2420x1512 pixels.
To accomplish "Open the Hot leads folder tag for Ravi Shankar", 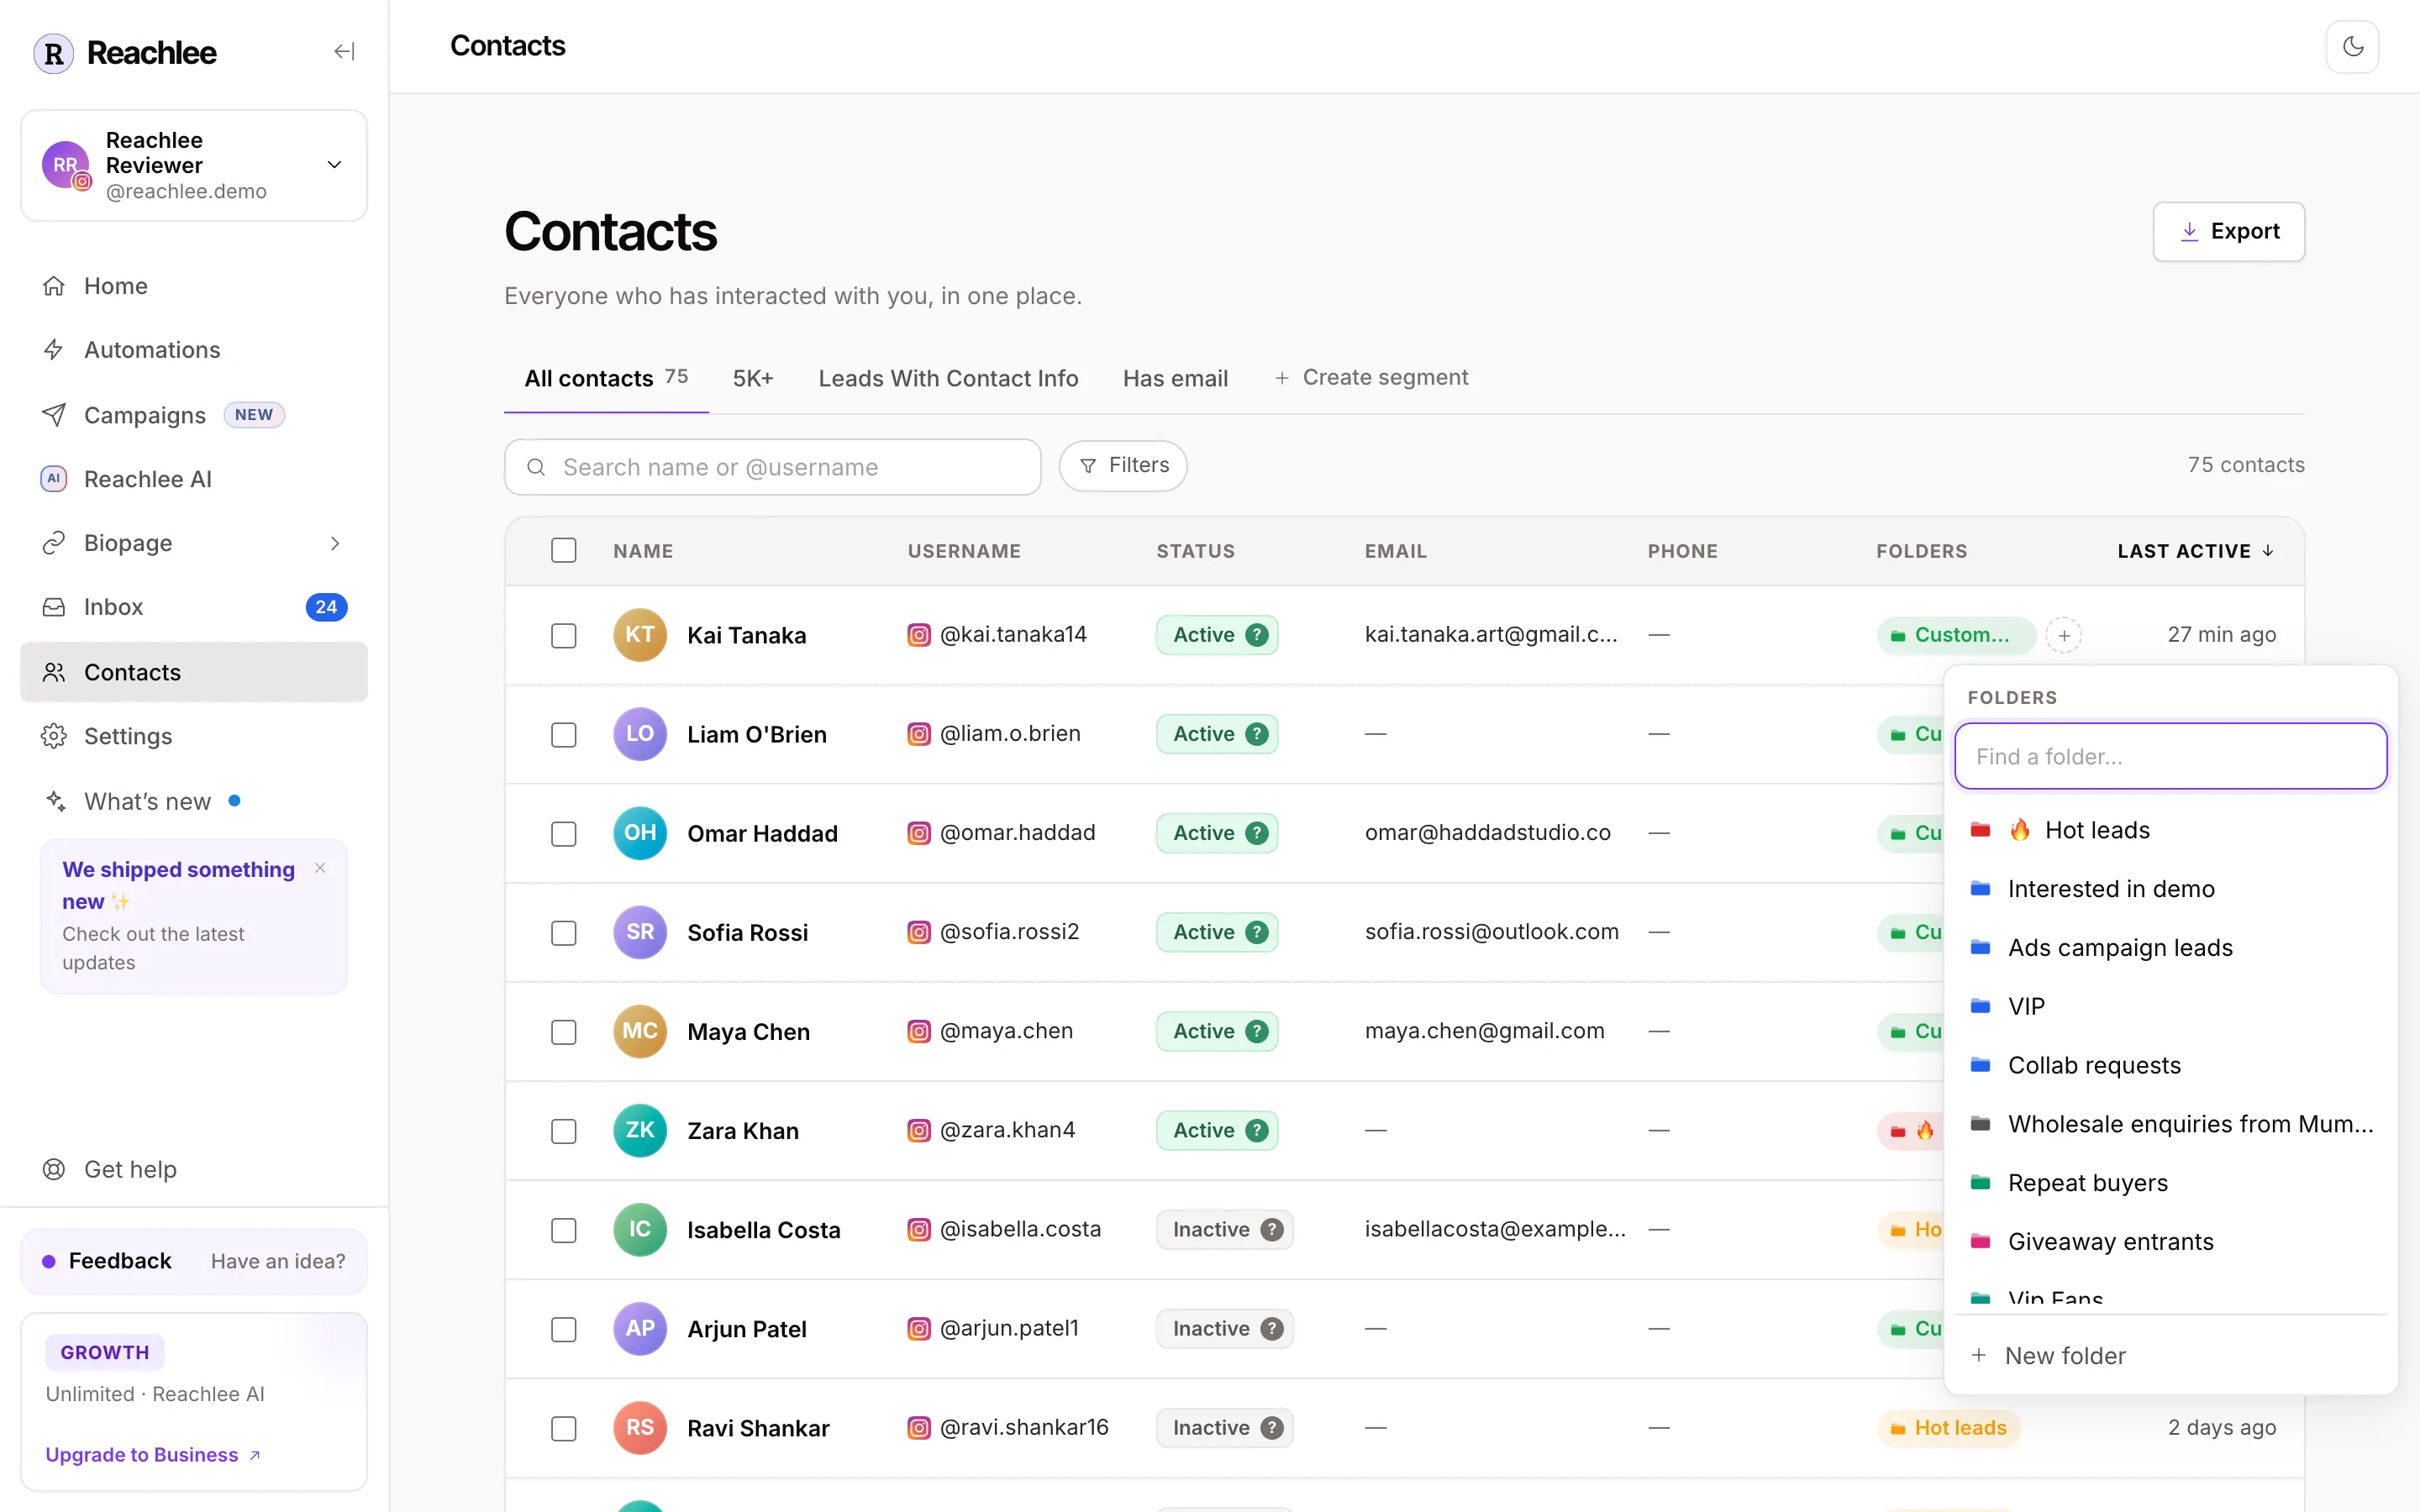I will click(1949, 1428).
